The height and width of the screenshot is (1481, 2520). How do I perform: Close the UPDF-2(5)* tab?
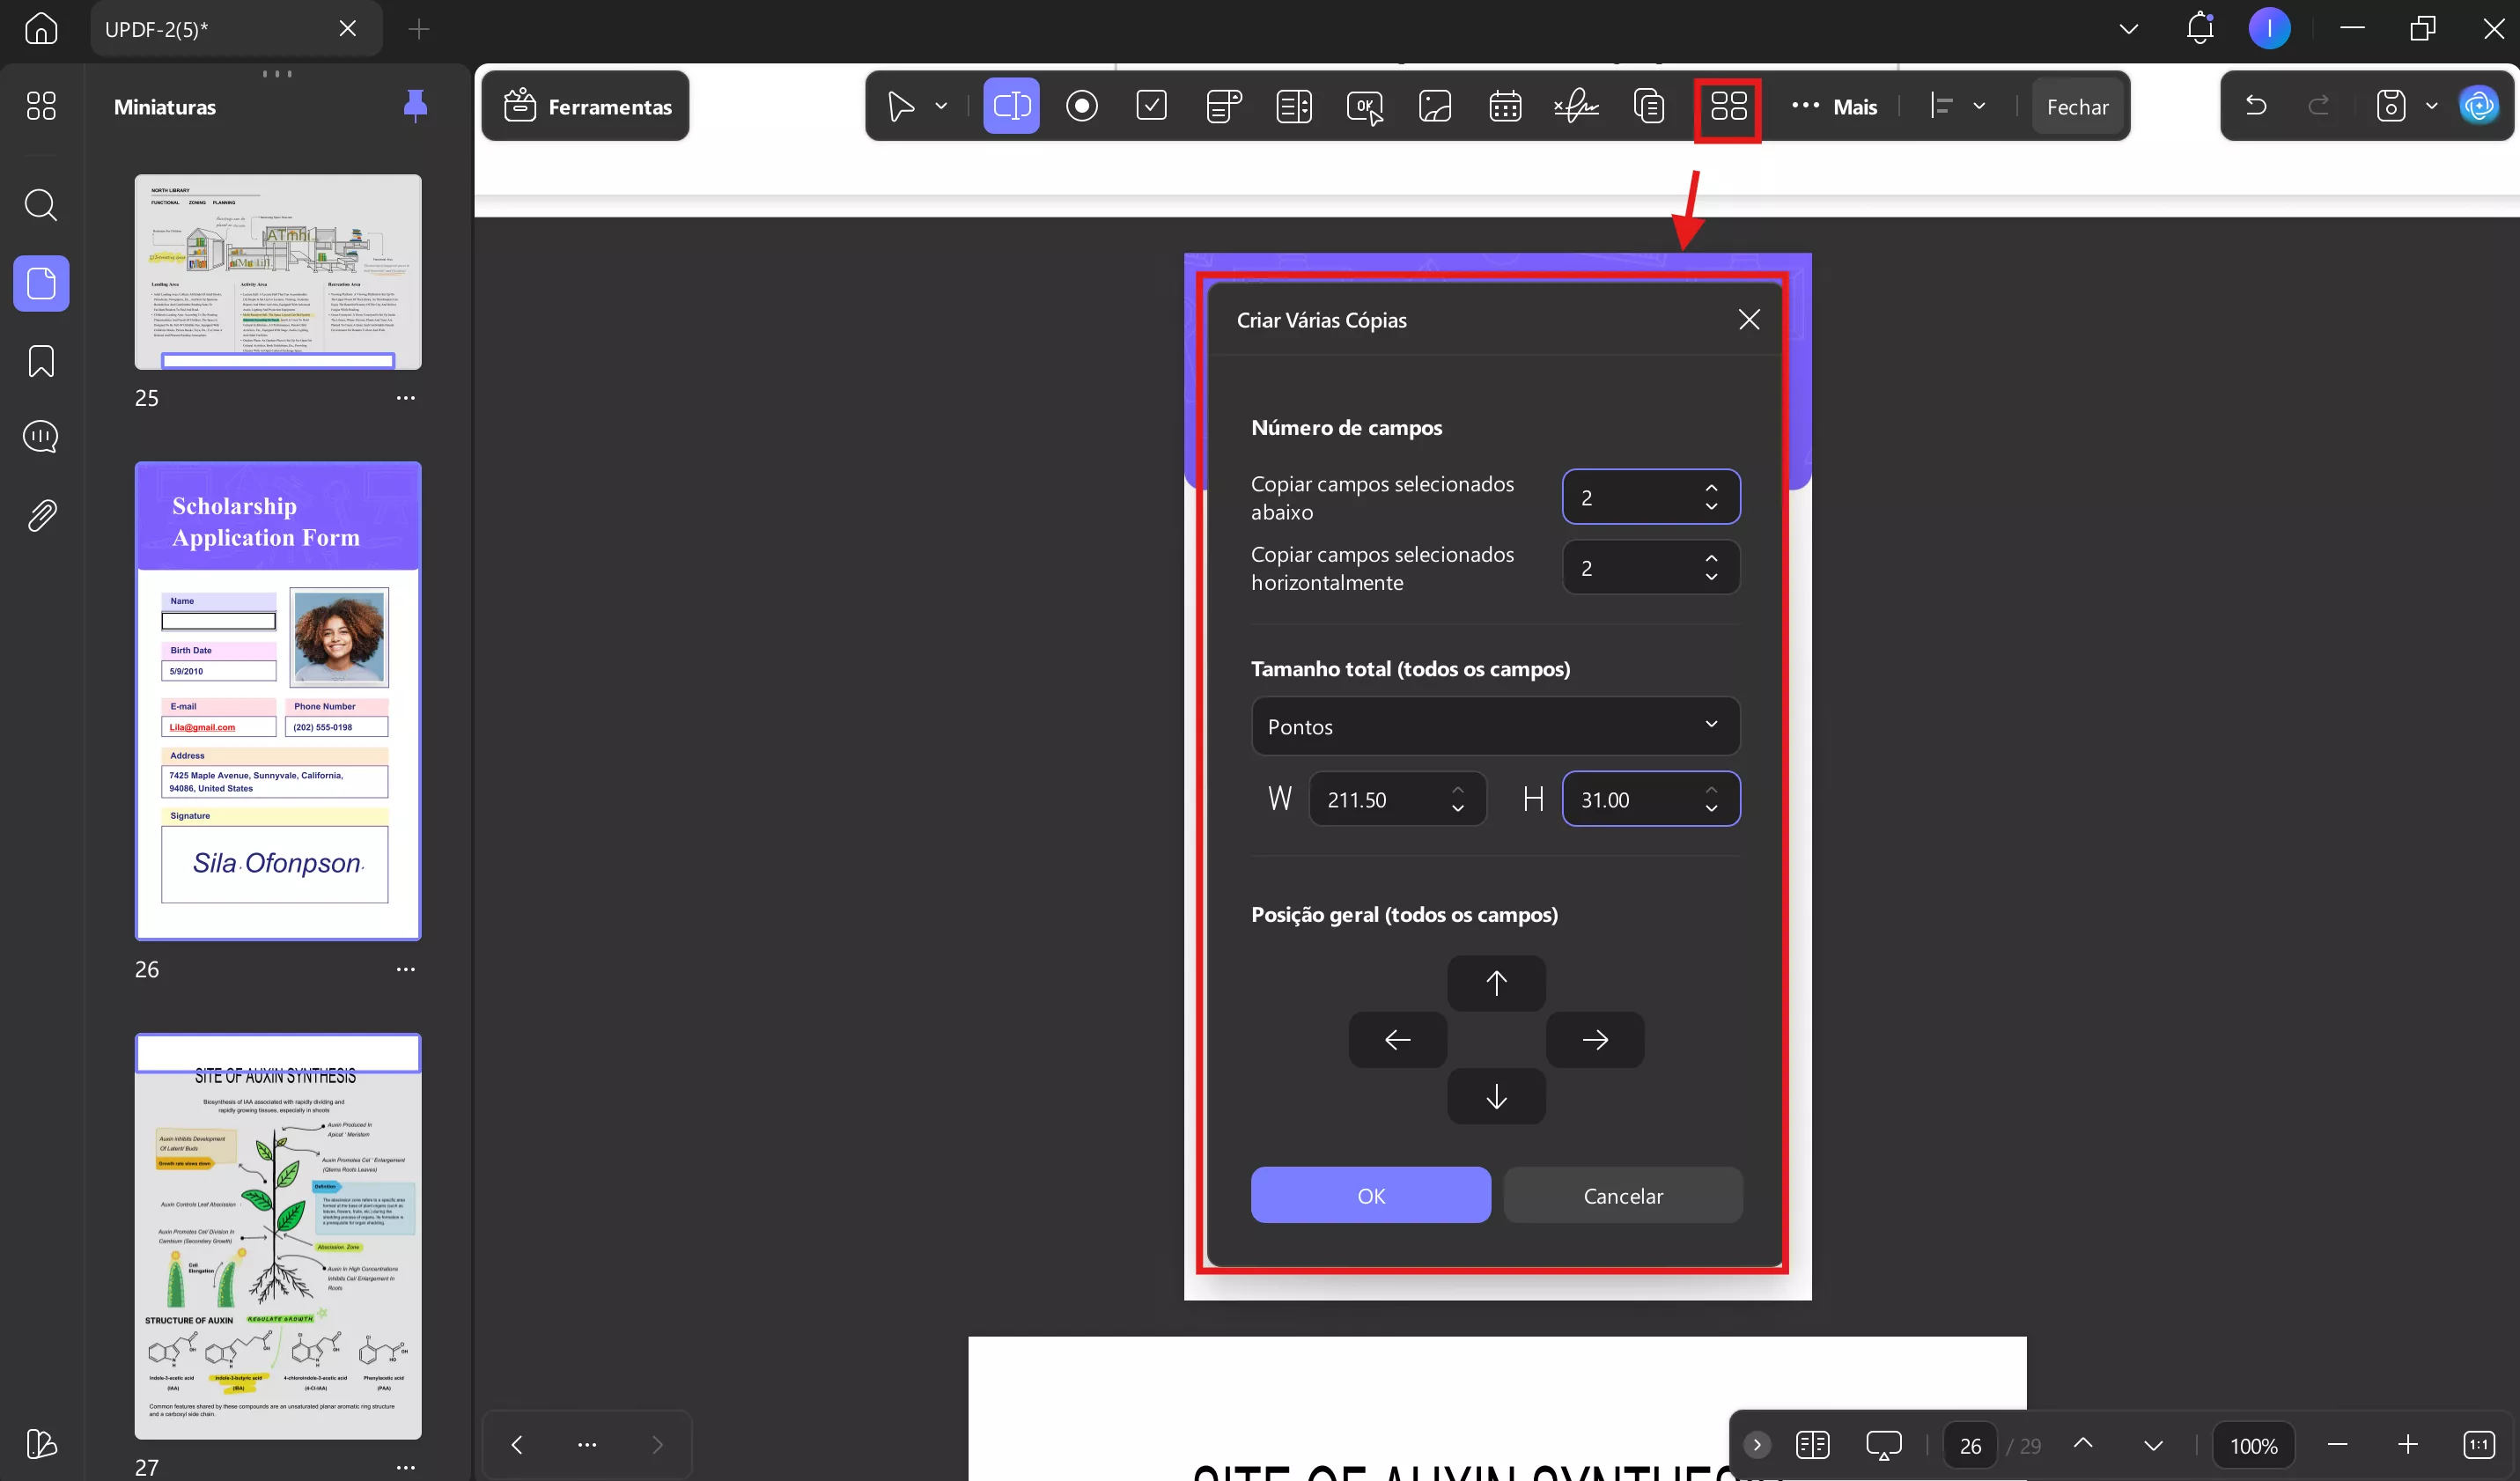(347, 28)
